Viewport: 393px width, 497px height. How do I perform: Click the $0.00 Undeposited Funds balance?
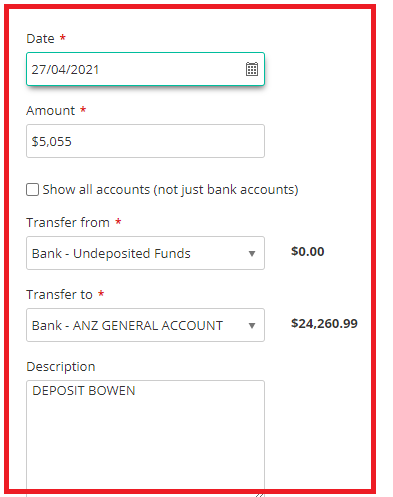pyautogui.click(x=307, y=251)
